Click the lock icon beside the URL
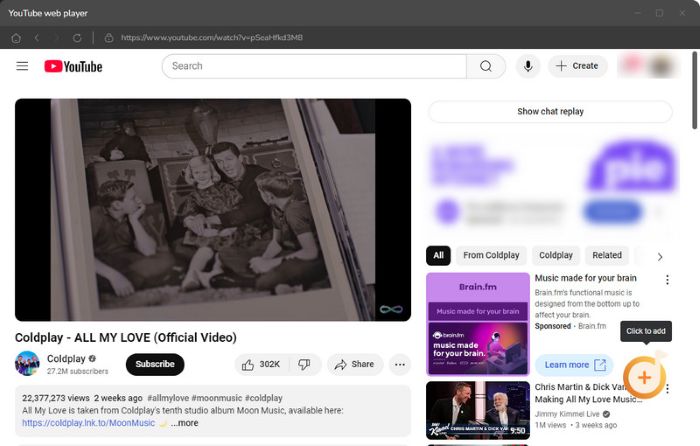The image size is (700, 446). (109, 38)
